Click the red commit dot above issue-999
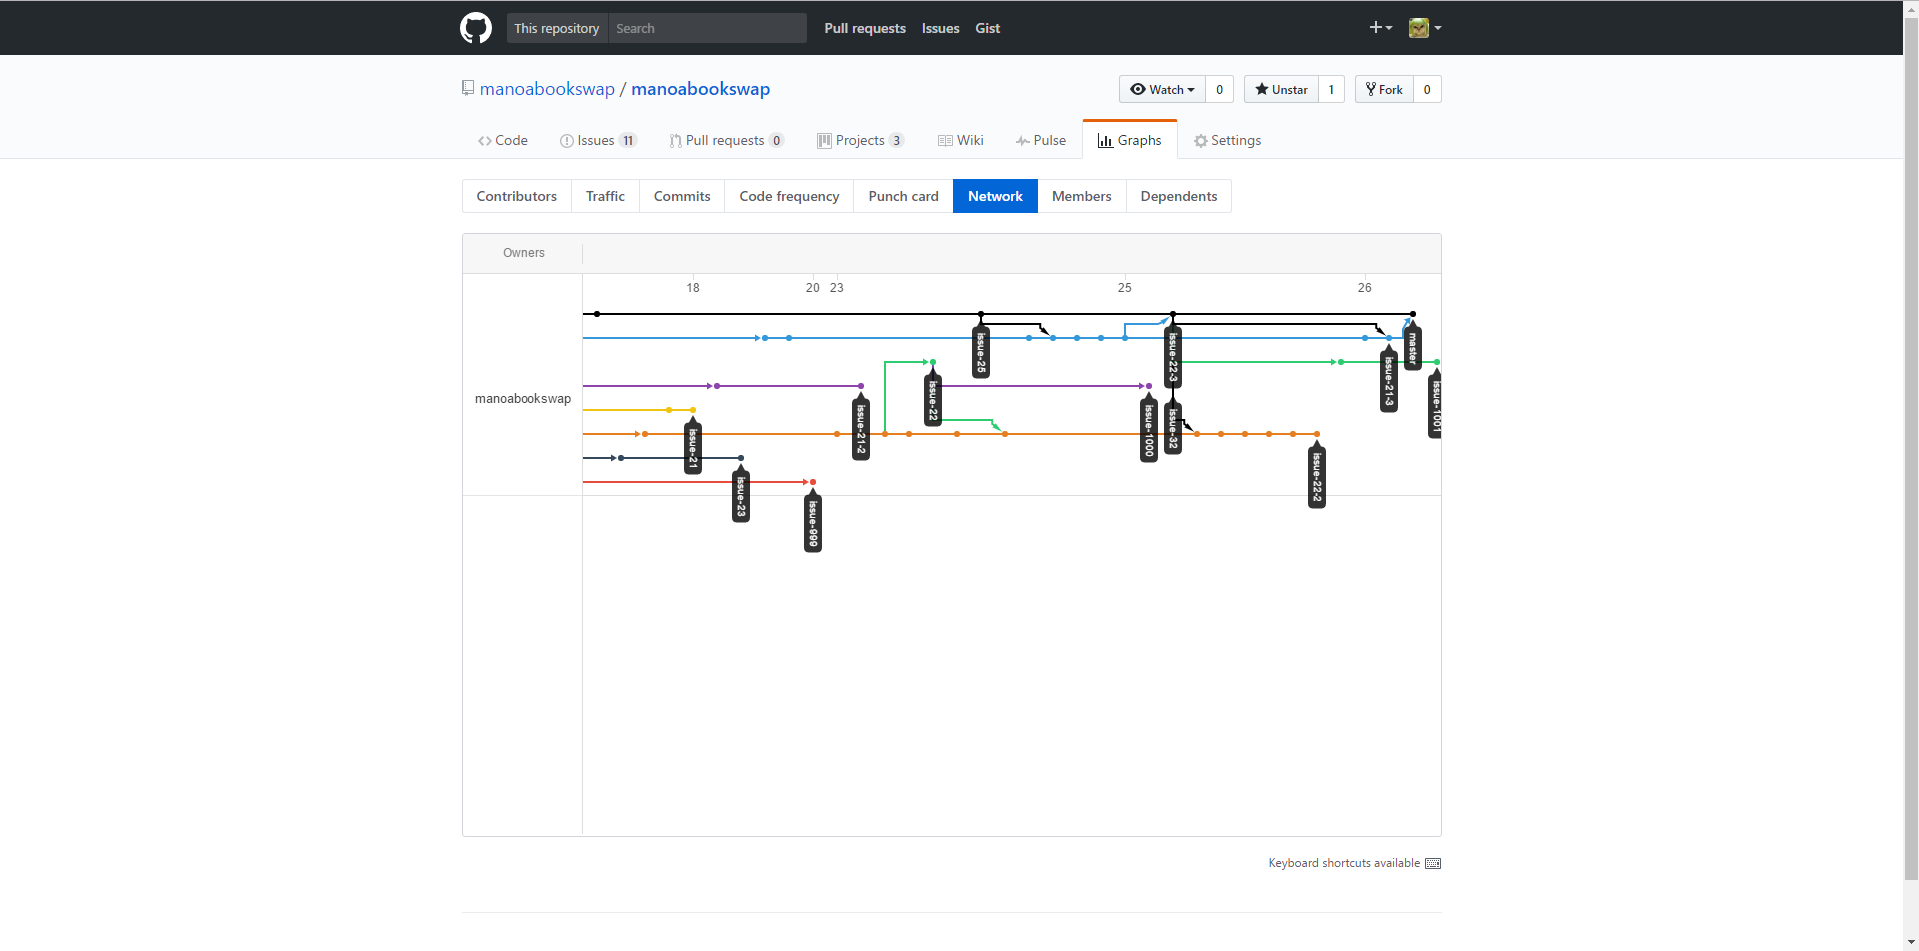Image resolution: width=1919 pixels, height=951 pixels. click(813, 482)
